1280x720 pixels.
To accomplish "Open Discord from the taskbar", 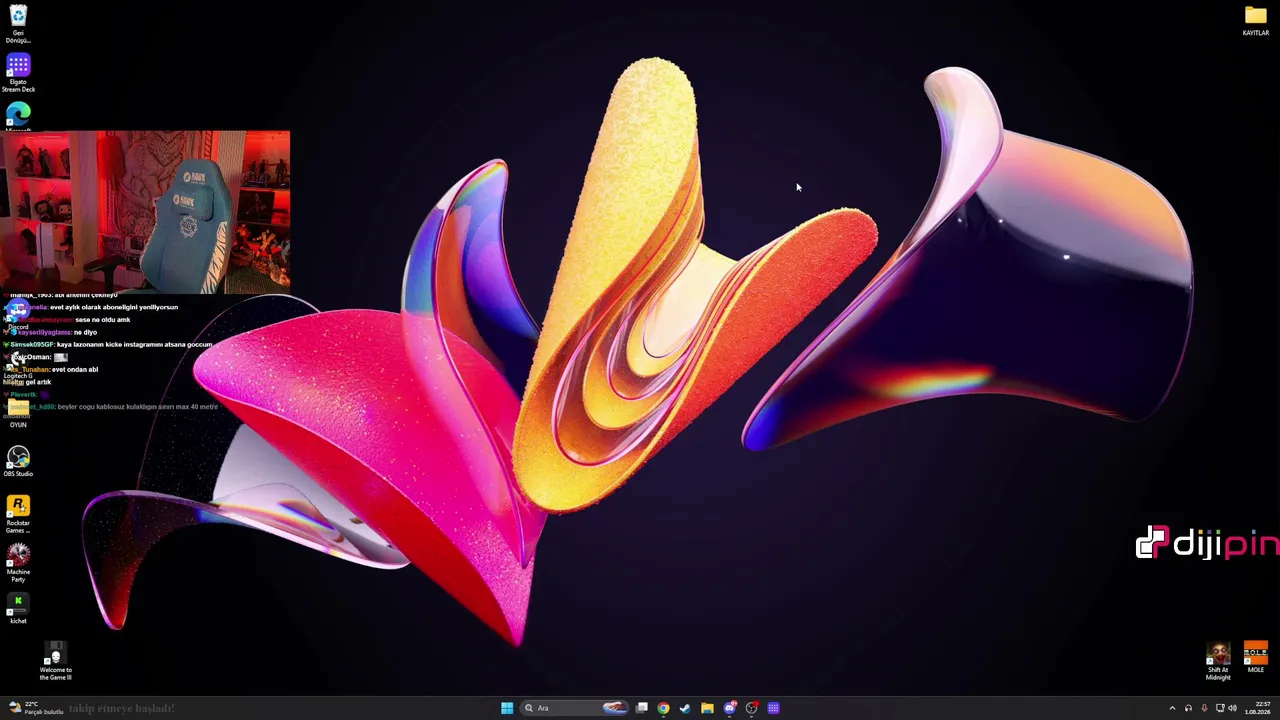I will pyautogui.click(x=730, y=708).
